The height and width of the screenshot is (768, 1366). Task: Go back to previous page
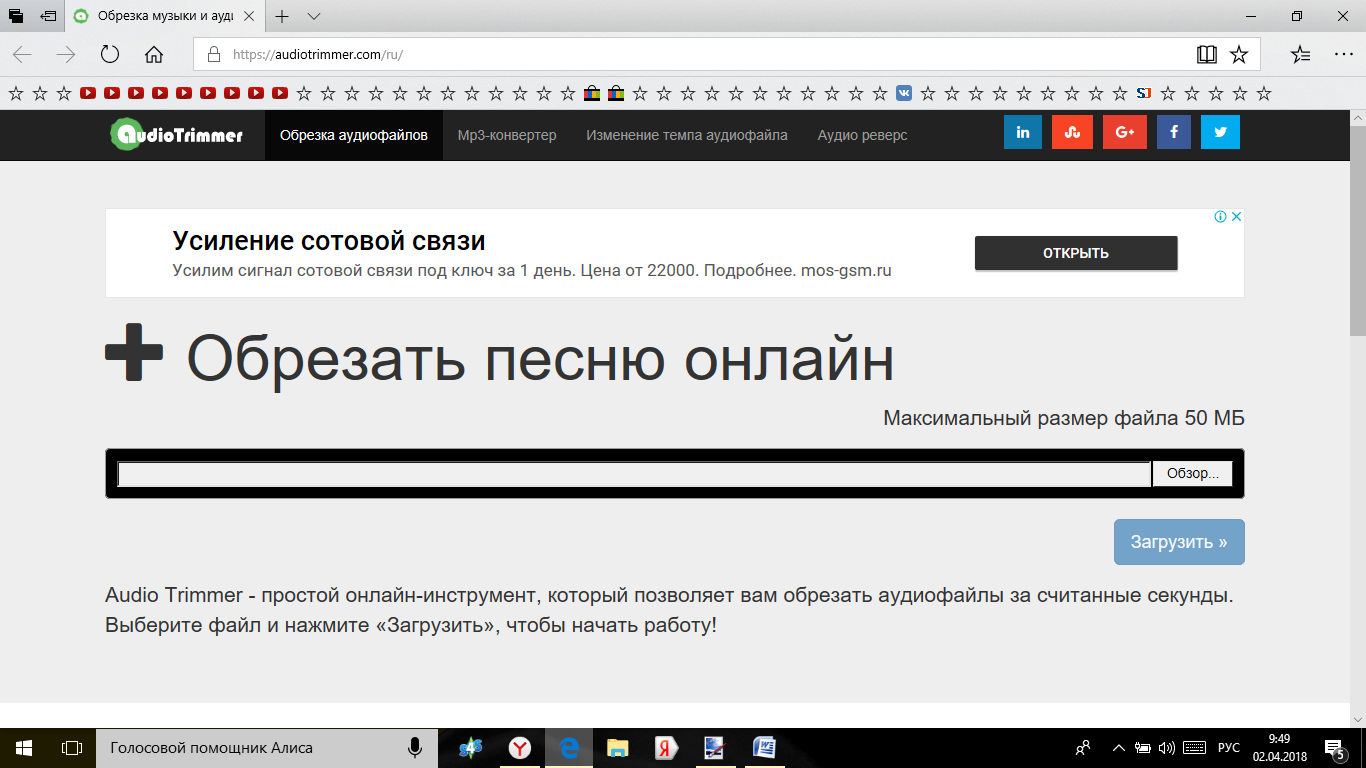coord(22,54)
